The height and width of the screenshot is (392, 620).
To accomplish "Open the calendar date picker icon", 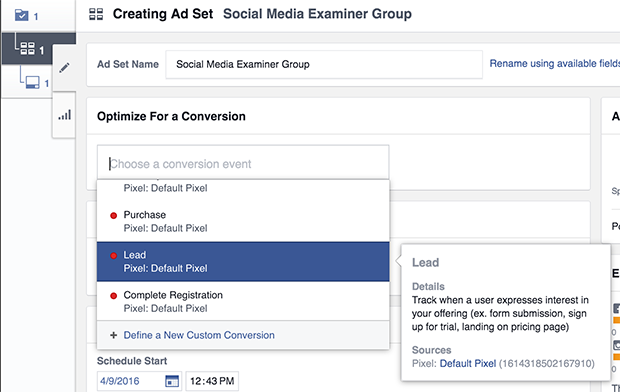I will point(172,381).
